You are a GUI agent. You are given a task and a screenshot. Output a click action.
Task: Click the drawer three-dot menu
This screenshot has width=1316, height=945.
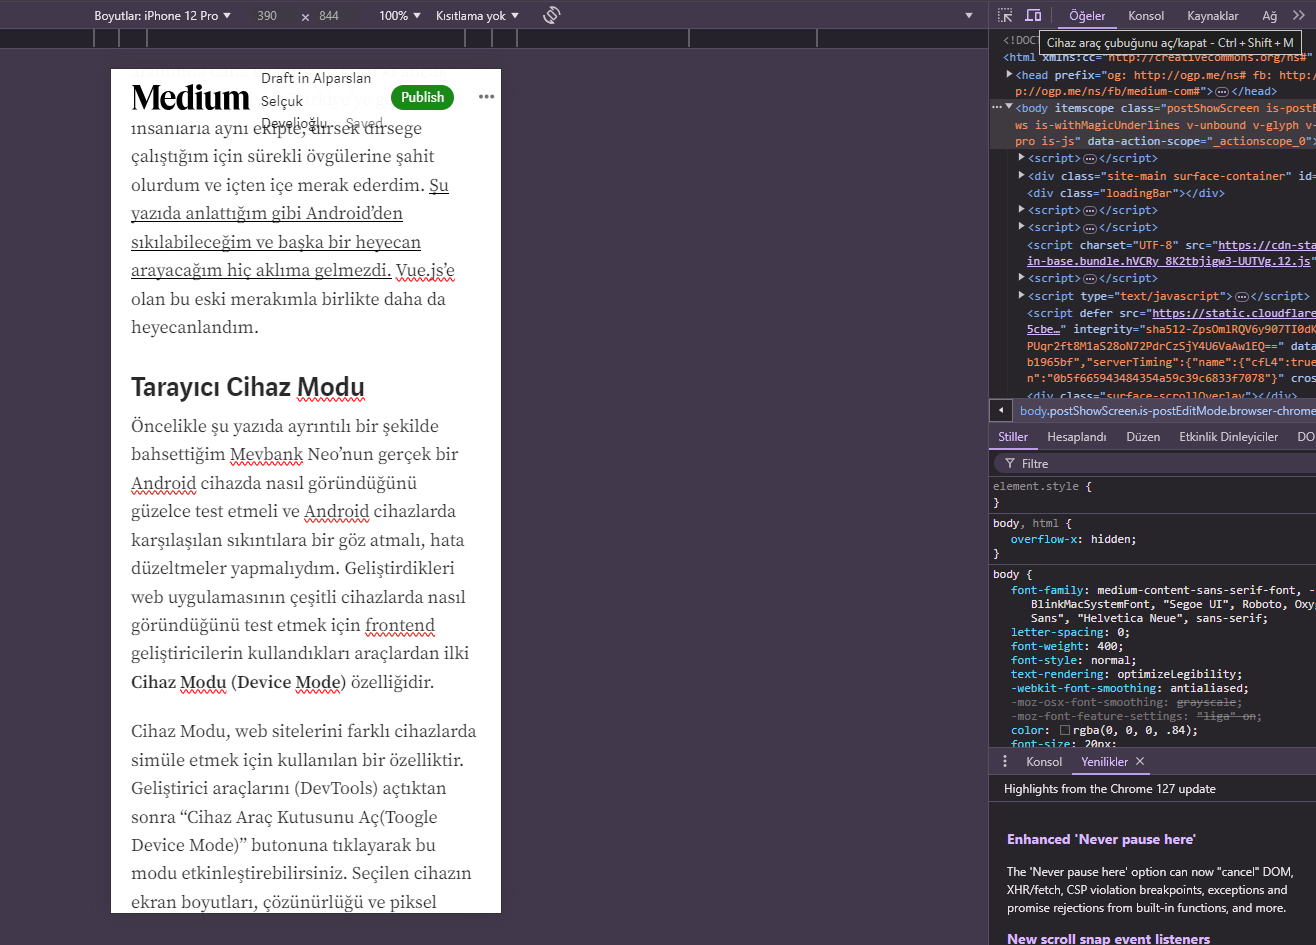(x=1005, y=762)
